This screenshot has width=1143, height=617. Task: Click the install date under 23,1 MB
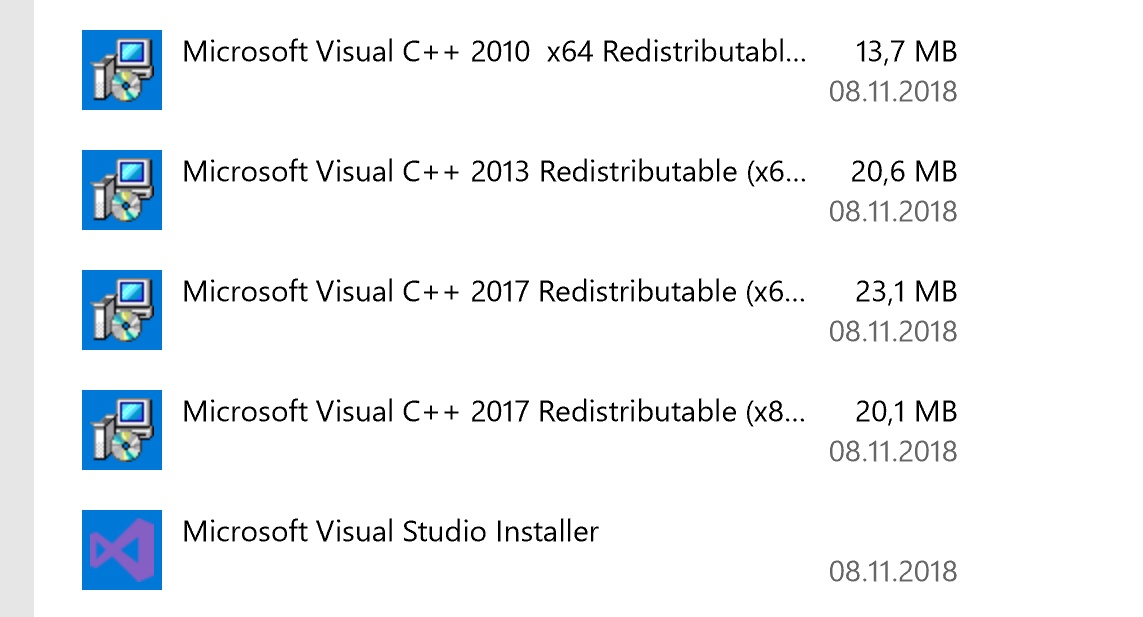click(x=893, y=332)
